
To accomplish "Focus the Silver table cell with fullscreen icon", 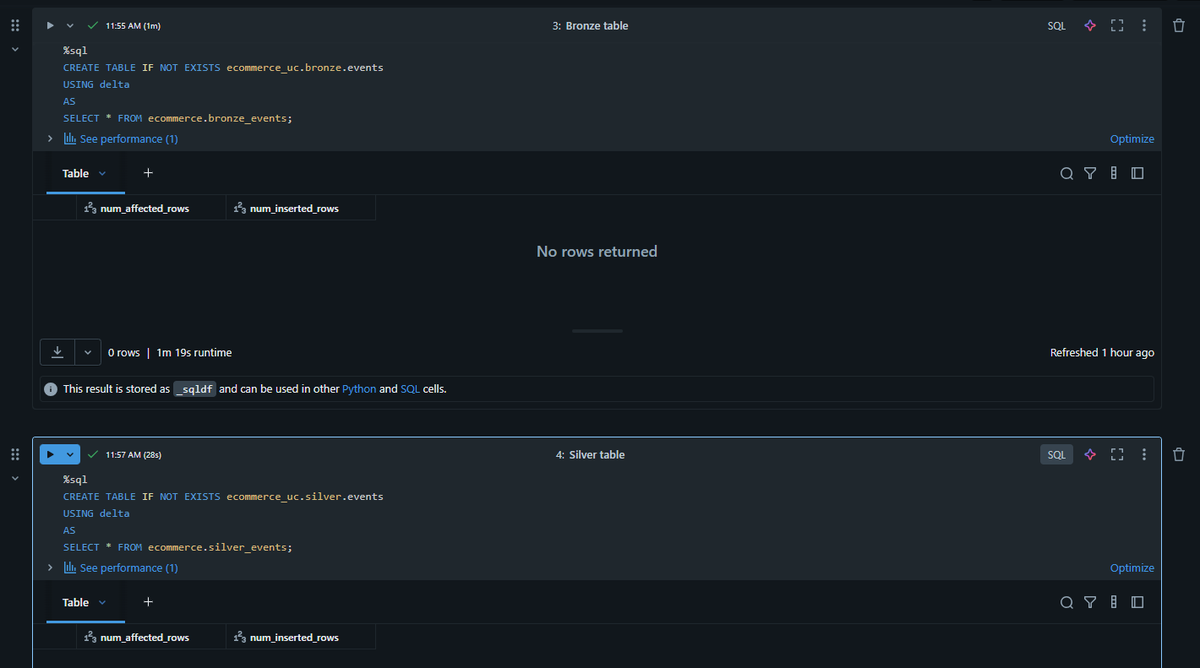I will [1117, 454].
